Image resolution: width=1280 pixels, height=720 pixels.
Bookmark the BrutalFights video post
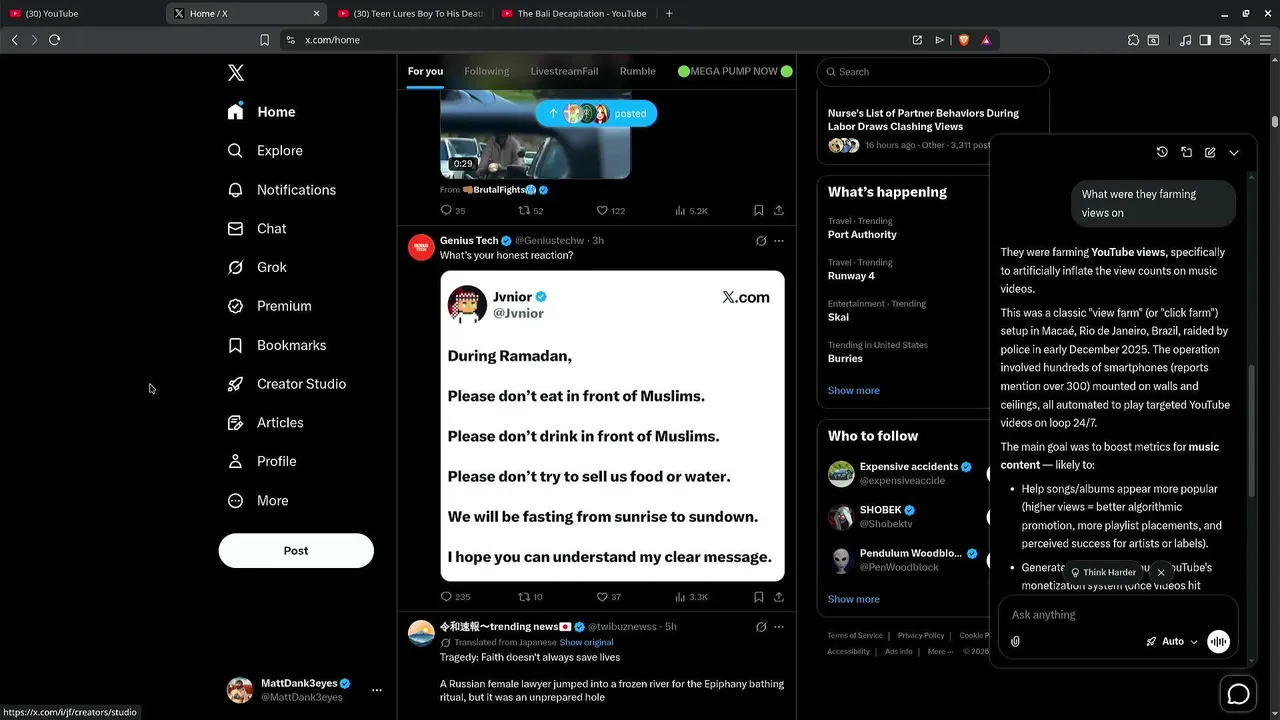(759, 211)
